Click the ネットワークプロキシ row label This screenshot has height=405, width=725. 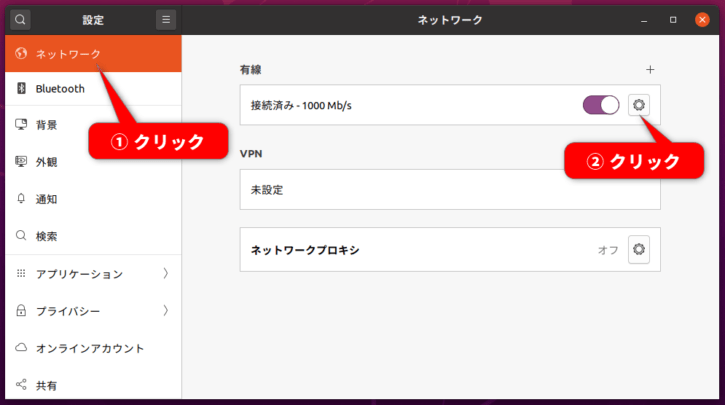[305, 250]
